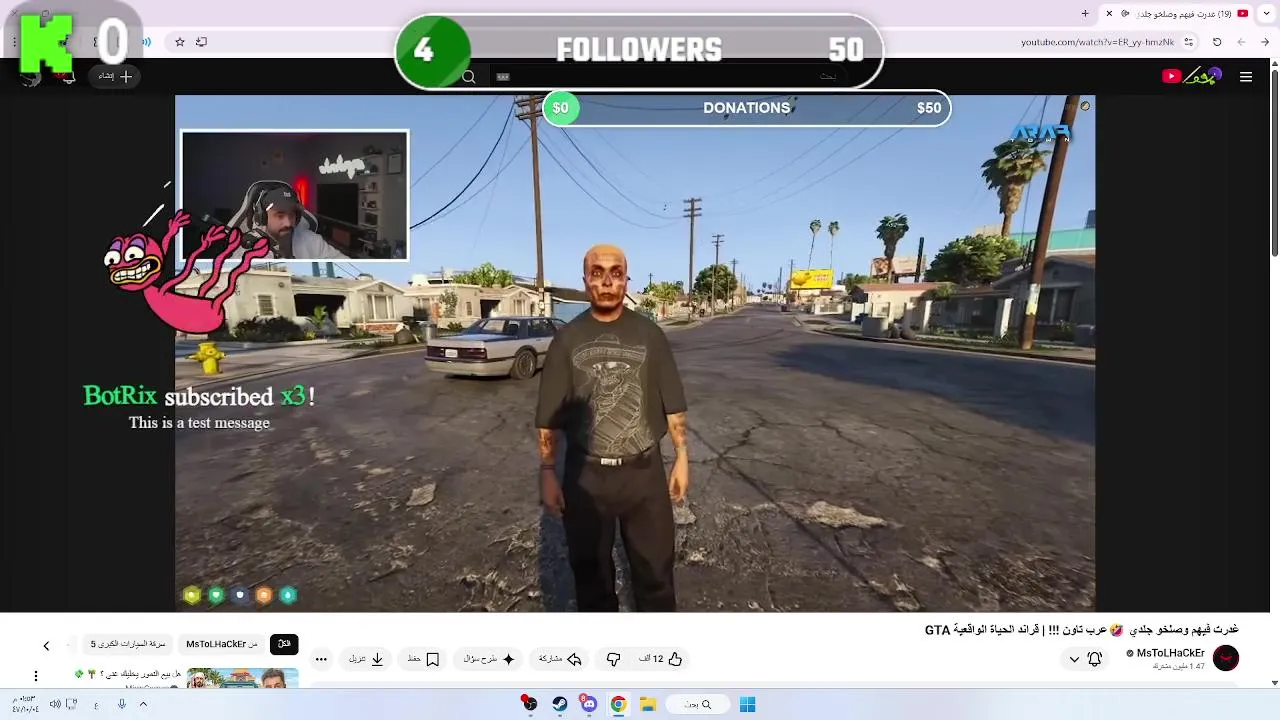
Task: Open more actions three-dot menu
Action: pyautogui.click(x=321, y=659)
